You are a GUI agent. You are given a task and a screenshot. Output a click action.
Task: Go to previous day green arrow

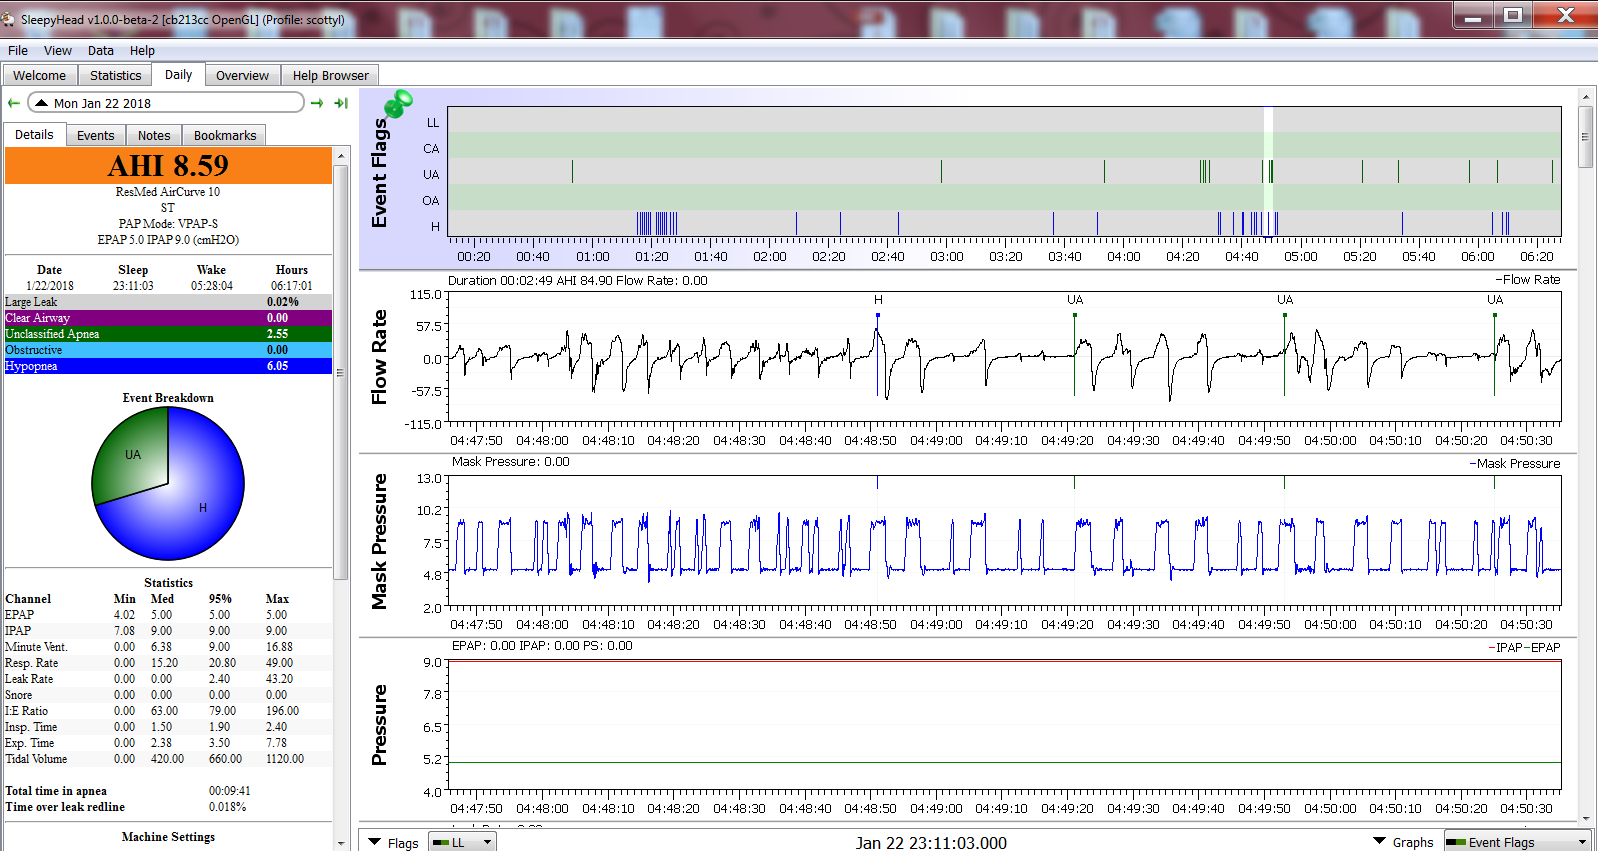pyautogui.click(x=14, y=103)
